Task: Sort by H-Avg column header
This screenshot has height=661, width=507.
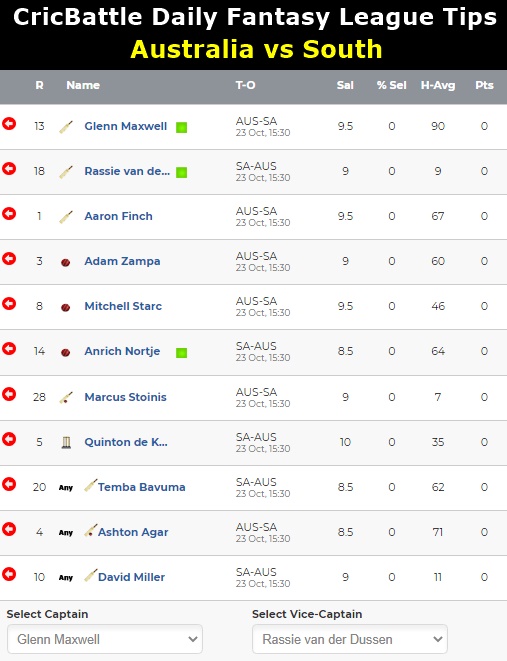Action: click(438, 86)
